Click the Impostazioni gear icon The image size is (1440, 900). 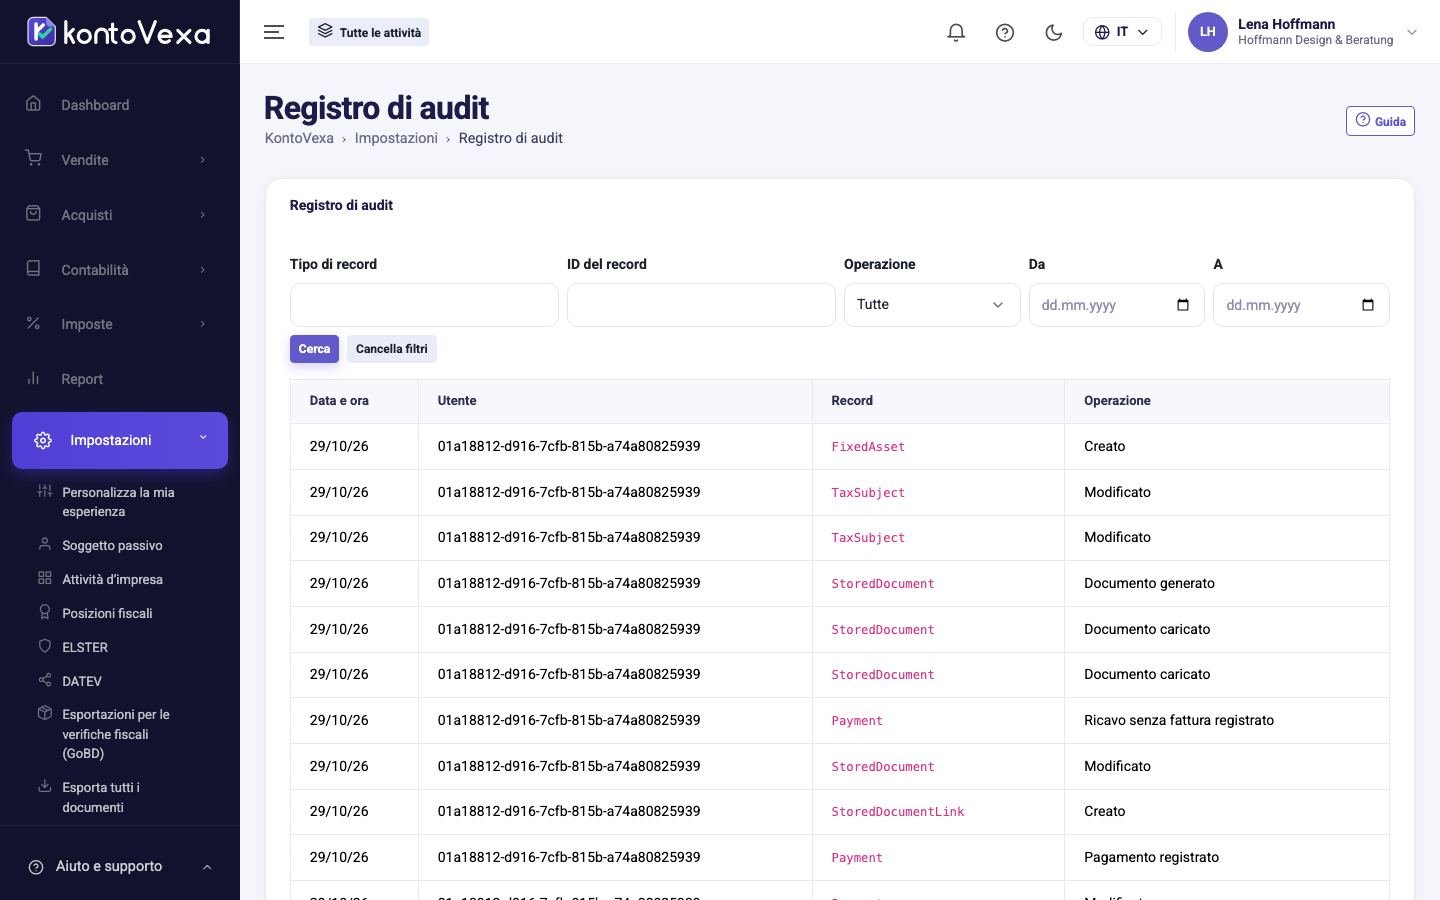coord(43,440)
